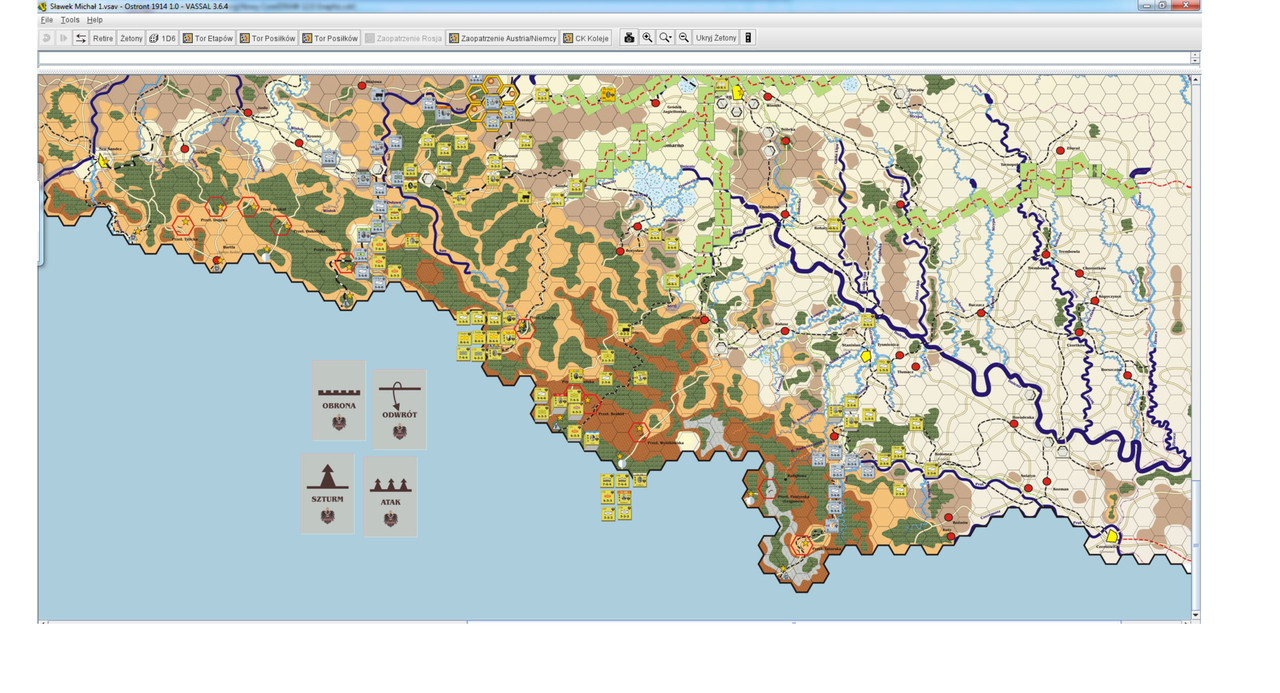Select the ODWRÓT retreat card
The image size is (1280, 693).
pos(399,409)
